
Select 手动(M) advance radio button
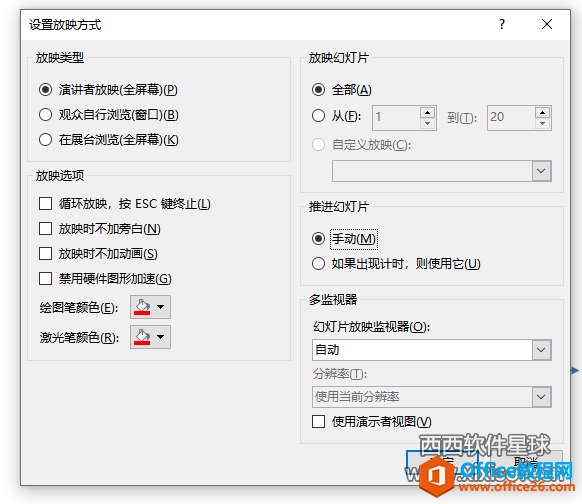tap(318, 239)
